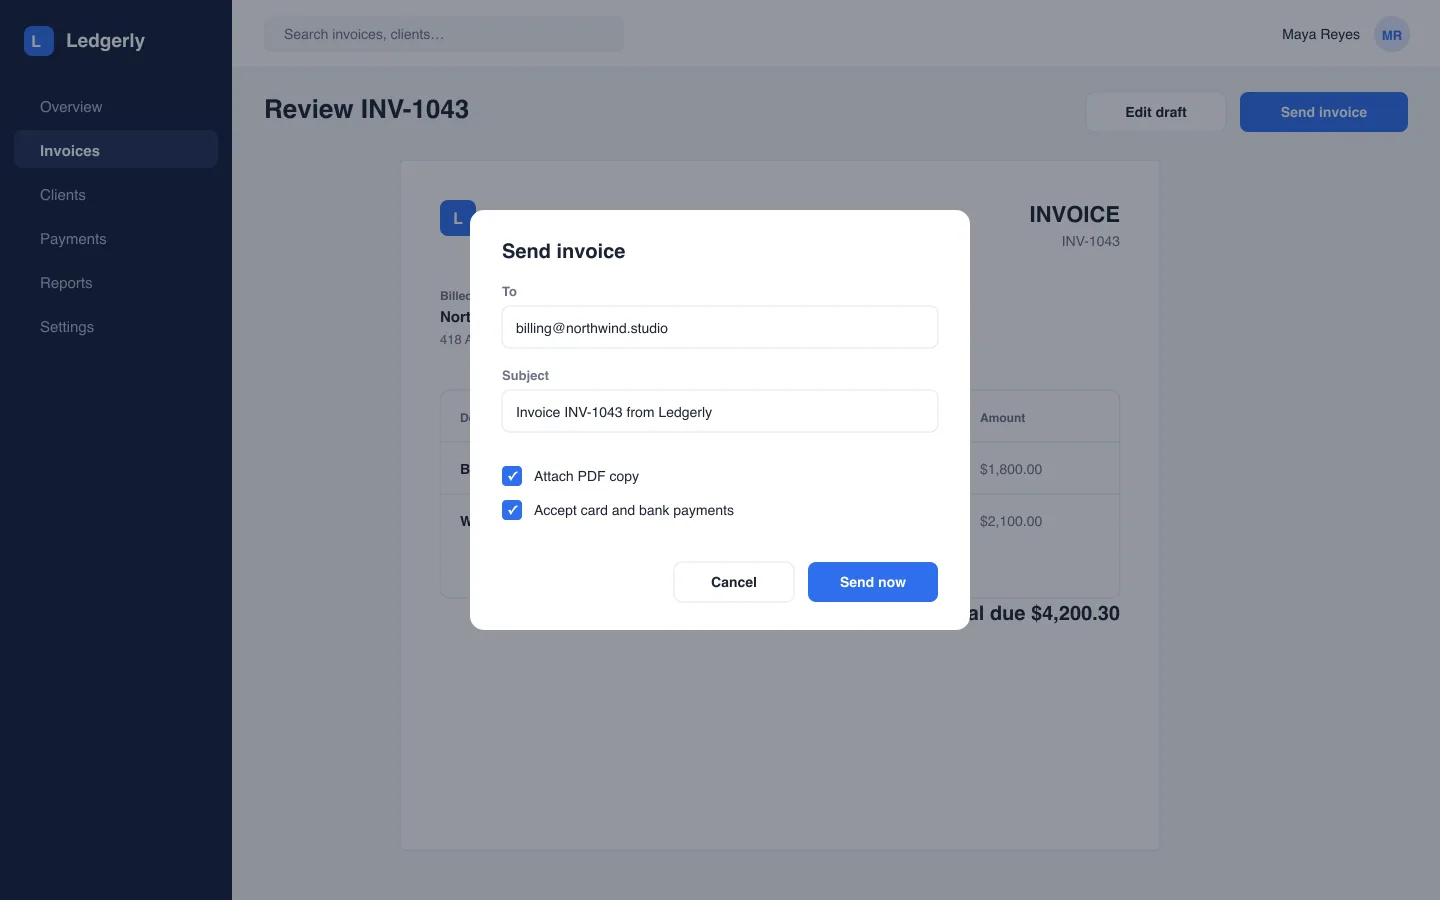The image size is (1440, 900).
Task: Click the Amount column header
Action: pos(1003,418)
